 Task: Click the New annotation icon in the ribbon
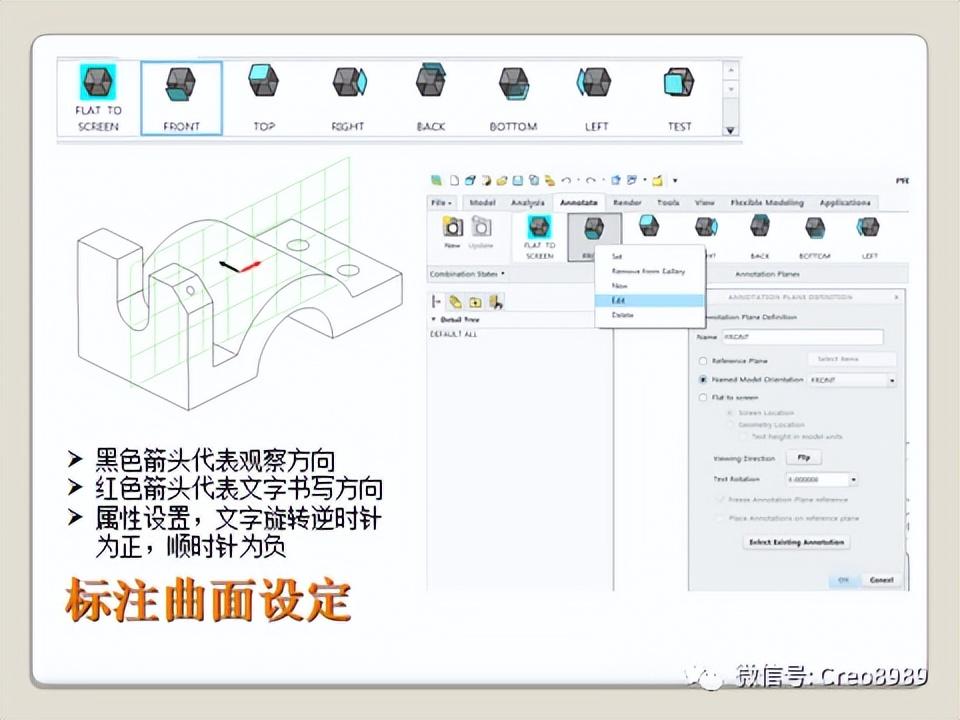pos(454,228)
